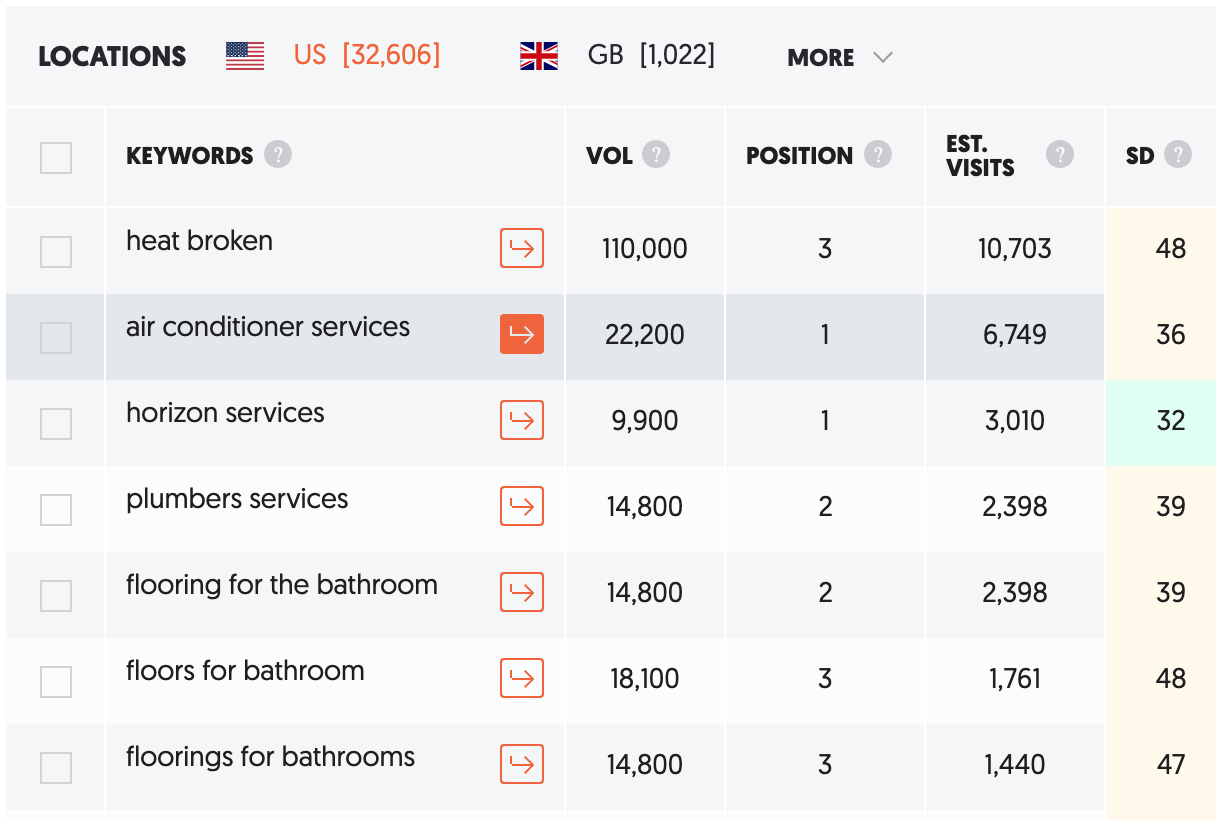Switch to GB location tab
The image size is (1232, 834).
[x=617, y=55]
